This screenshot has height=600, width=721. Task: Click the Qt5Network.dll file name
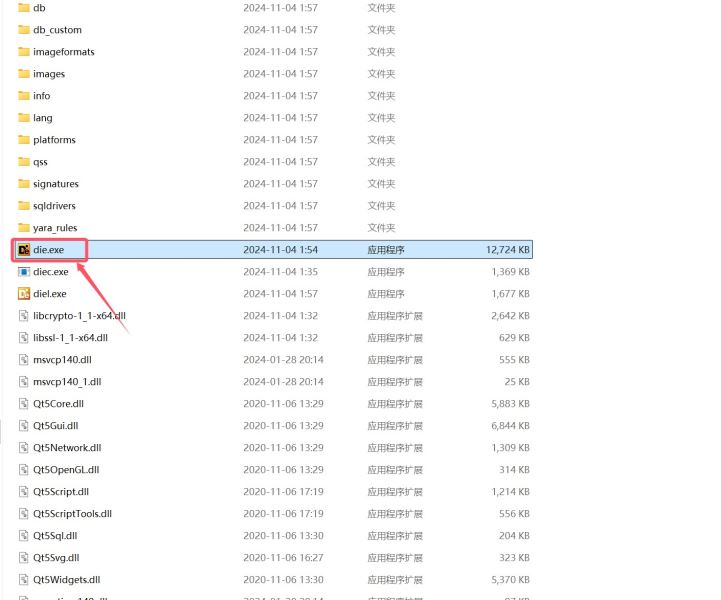67,448
